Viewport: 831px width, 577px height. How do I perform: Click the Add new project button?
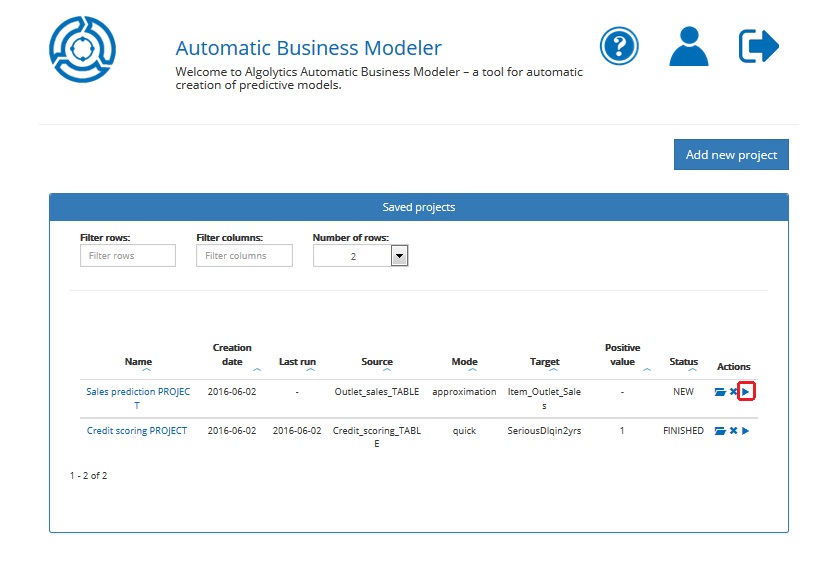click(731, 155)
